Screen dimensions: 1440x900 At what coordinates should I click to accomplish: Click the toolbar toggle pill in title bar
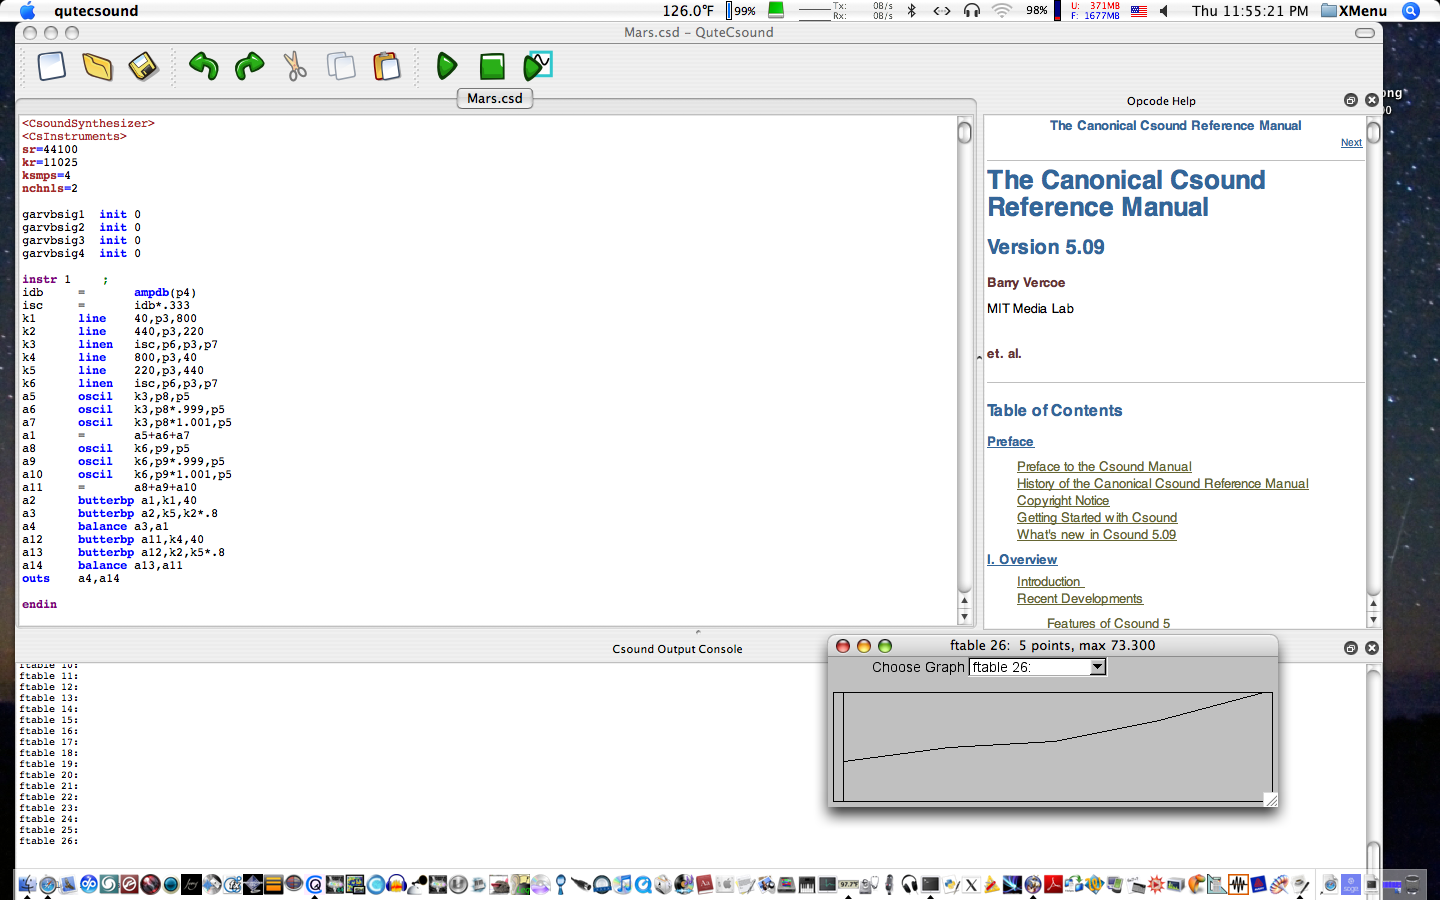tap(1364, 33)
